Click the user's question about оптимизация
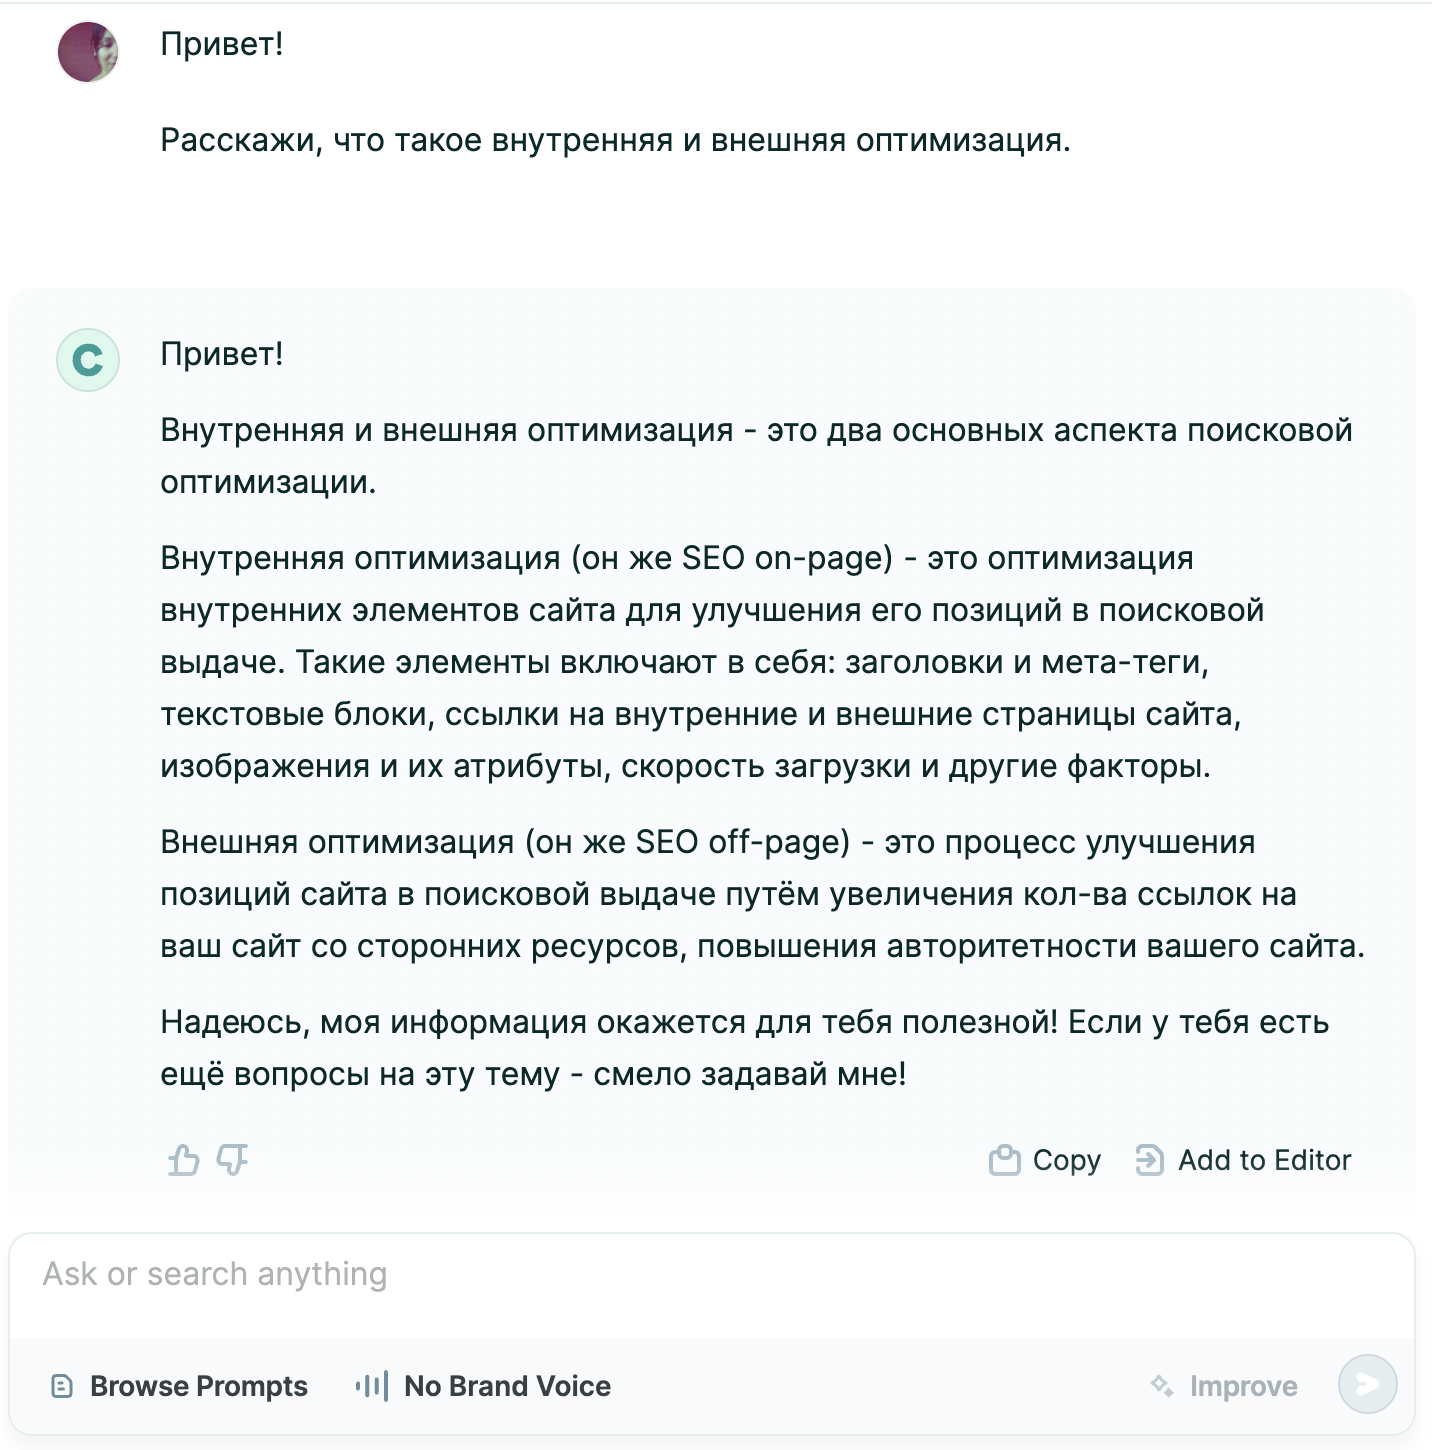The width and height of the screenshot is (1432, 1450). [615, 141]
